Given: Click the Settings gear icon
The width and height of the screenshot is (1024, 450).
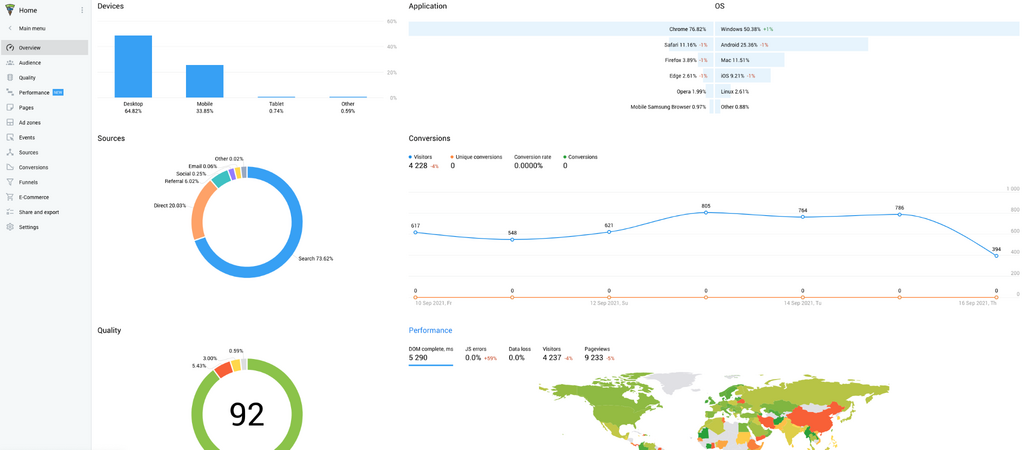Looking at the screenshot, I should click(10, 227).
